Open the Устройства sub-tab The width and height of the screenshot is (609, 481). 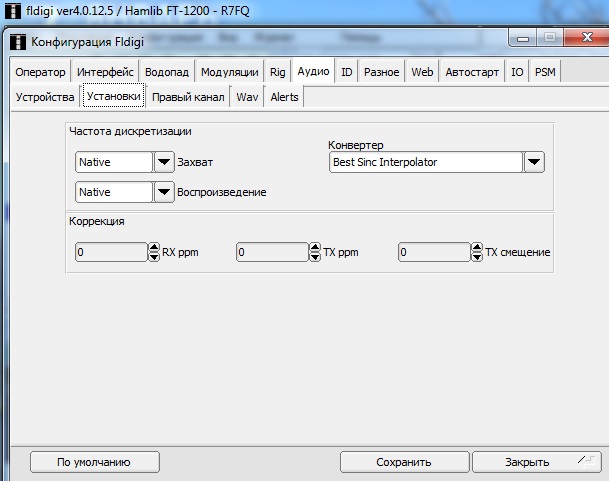click(x=45, y=97)
